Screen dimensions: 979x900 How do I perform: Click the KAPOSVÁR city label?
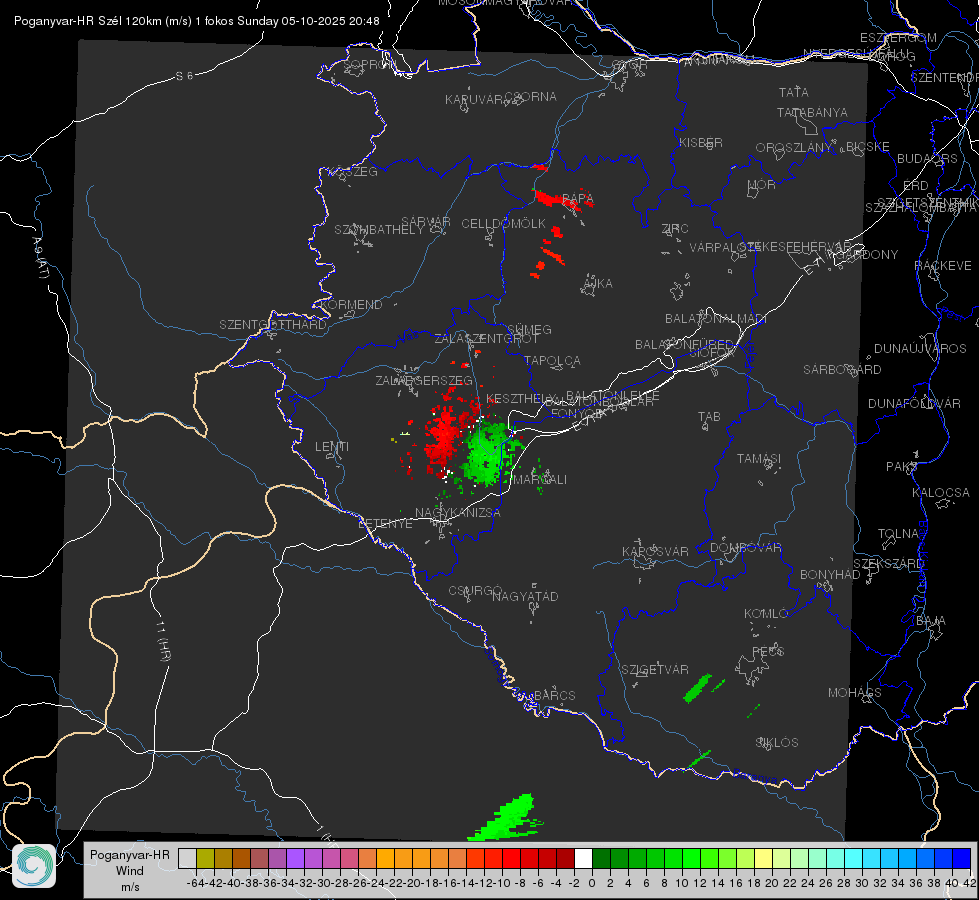point(655,551)
